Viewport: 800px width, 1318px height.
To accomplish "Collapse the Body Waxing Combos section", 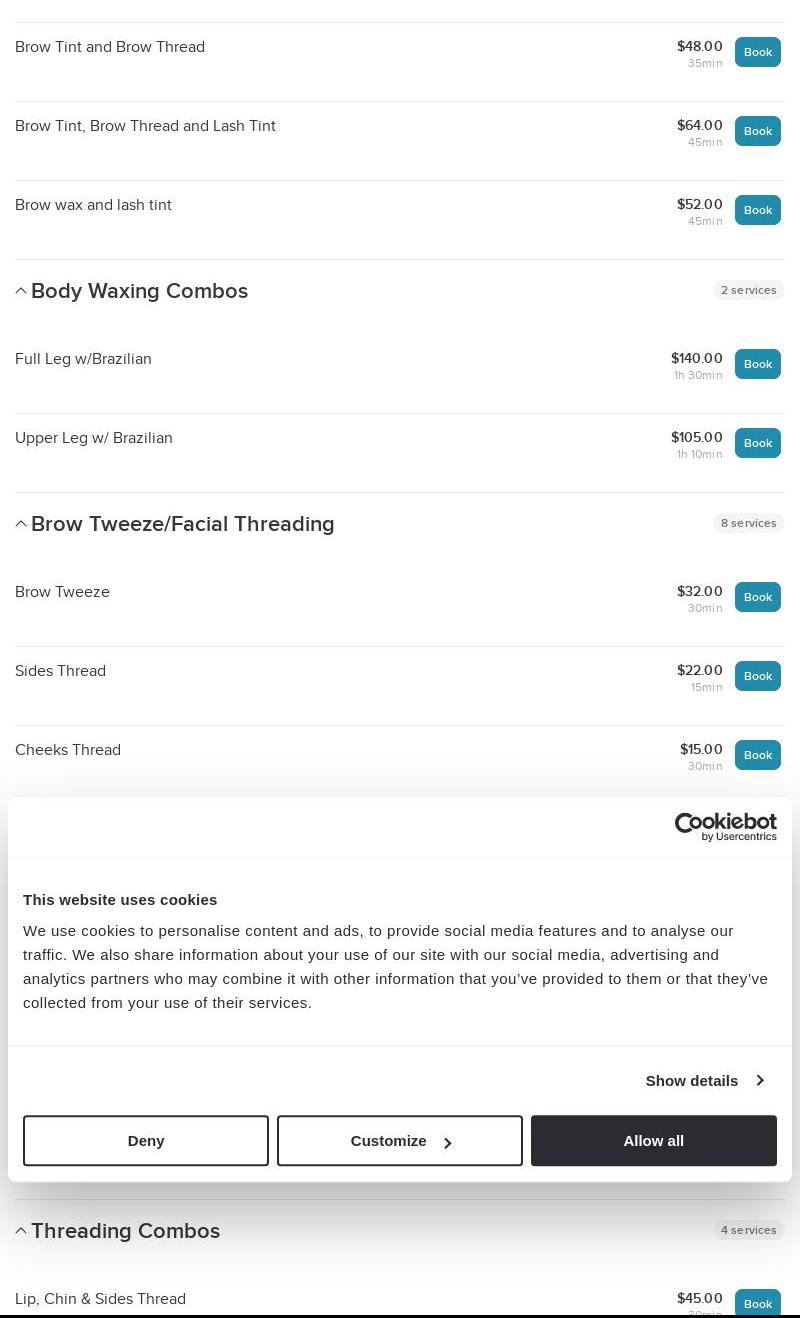I will pyautogui.click(x=21, y=291).
